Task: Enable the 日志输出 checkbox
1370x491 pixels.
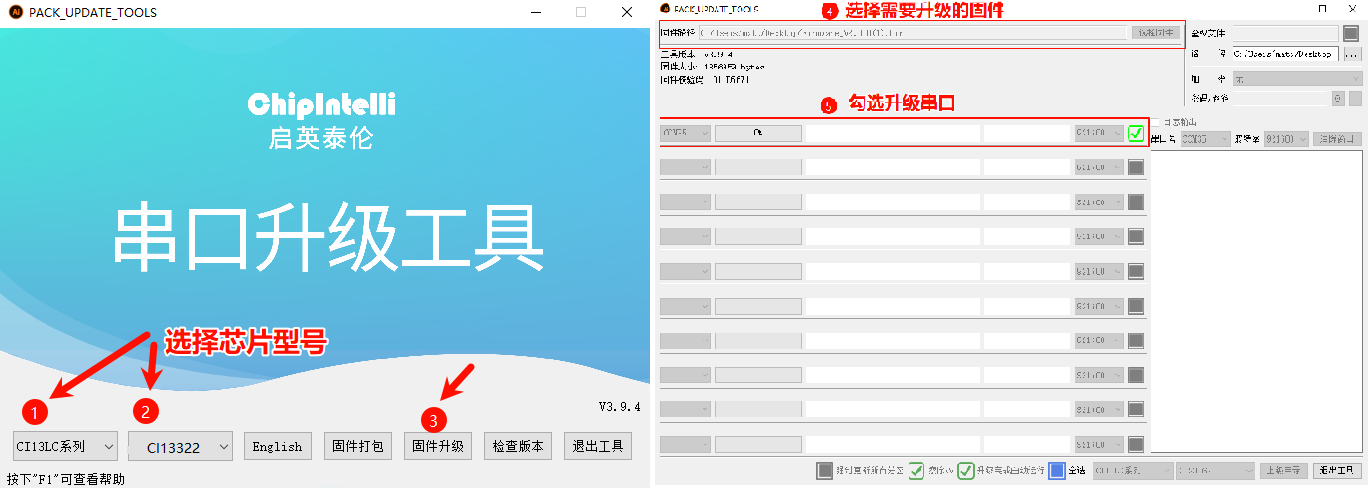Action: point(1157,122)
